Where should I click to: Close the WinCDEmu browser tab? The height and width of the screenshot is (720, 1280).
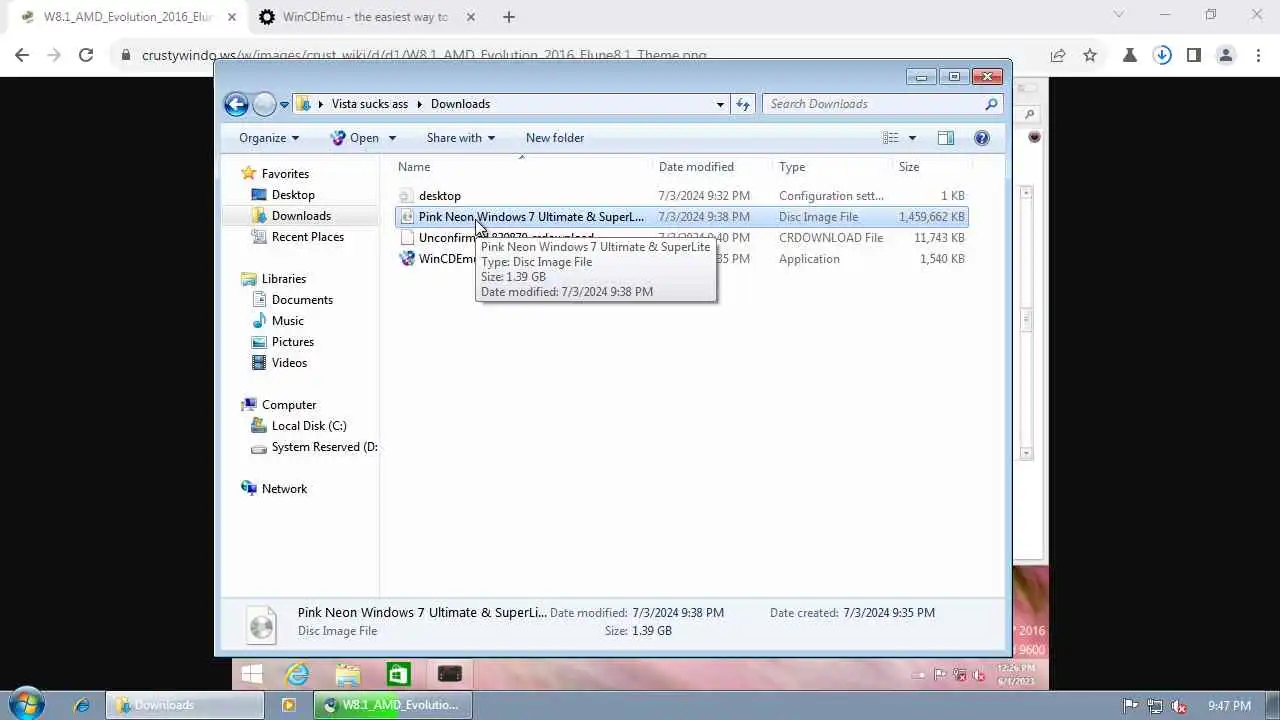tap(471, 17)
